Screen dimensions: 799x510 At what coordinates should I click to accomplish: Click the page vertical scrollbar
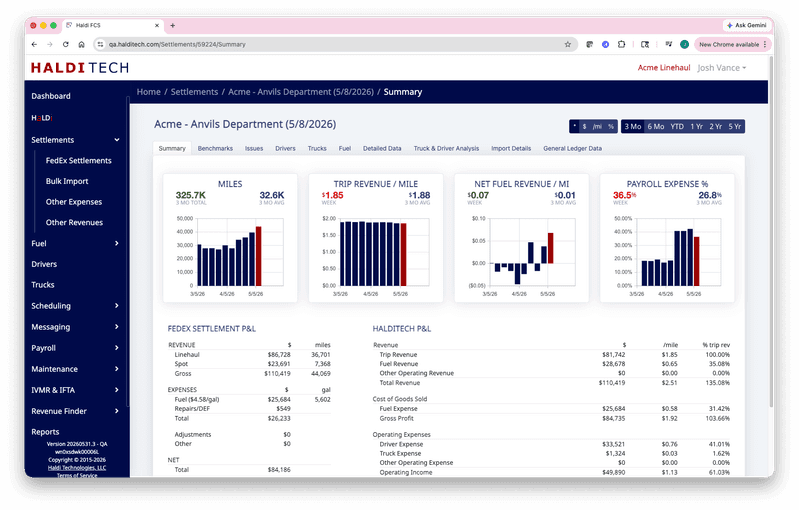(x=770, y=229)
